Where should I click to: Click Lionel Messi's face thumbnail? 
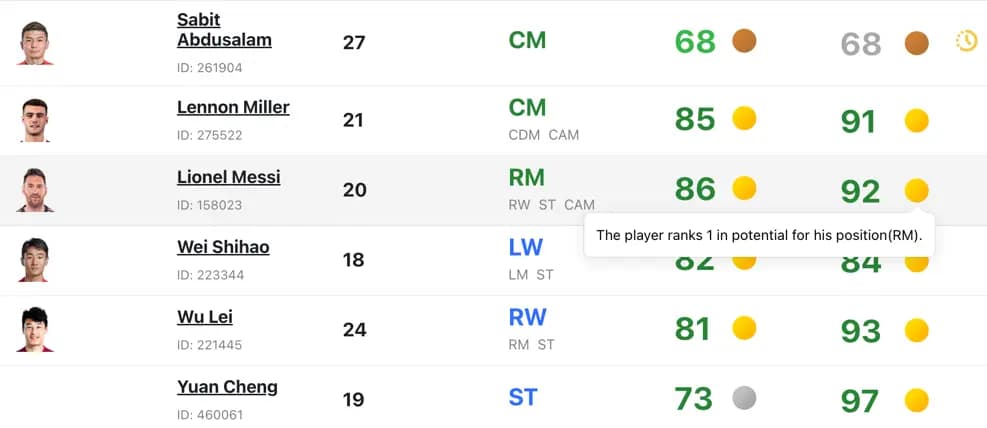[x=35, y=190]
